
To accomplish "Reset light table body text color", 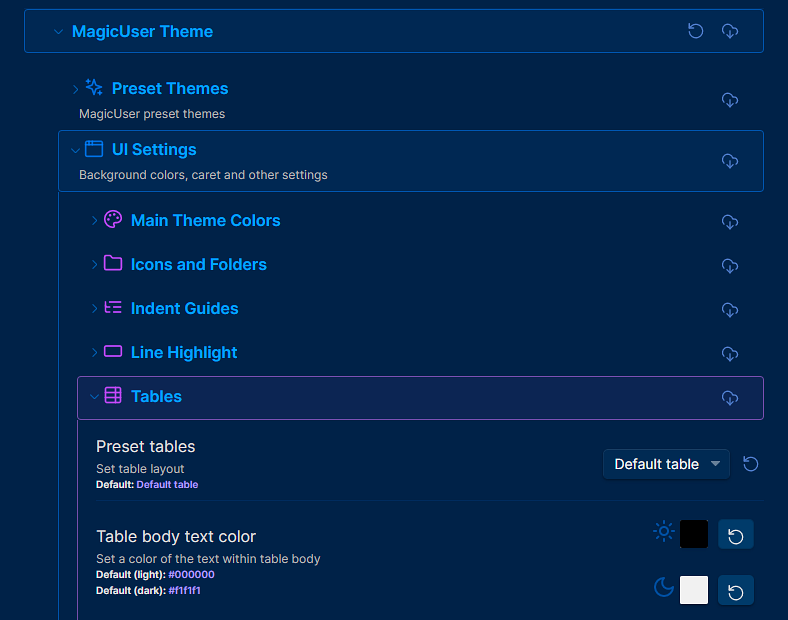I will click(736, 534).
